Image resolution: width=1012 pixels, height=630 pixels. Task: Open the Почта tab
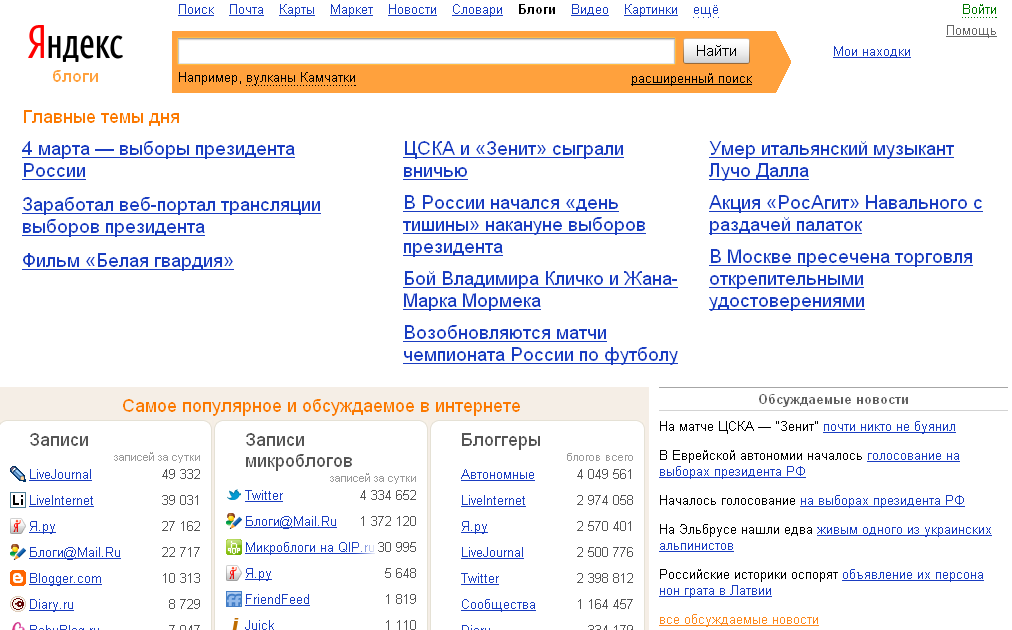(x=247, y=10)
